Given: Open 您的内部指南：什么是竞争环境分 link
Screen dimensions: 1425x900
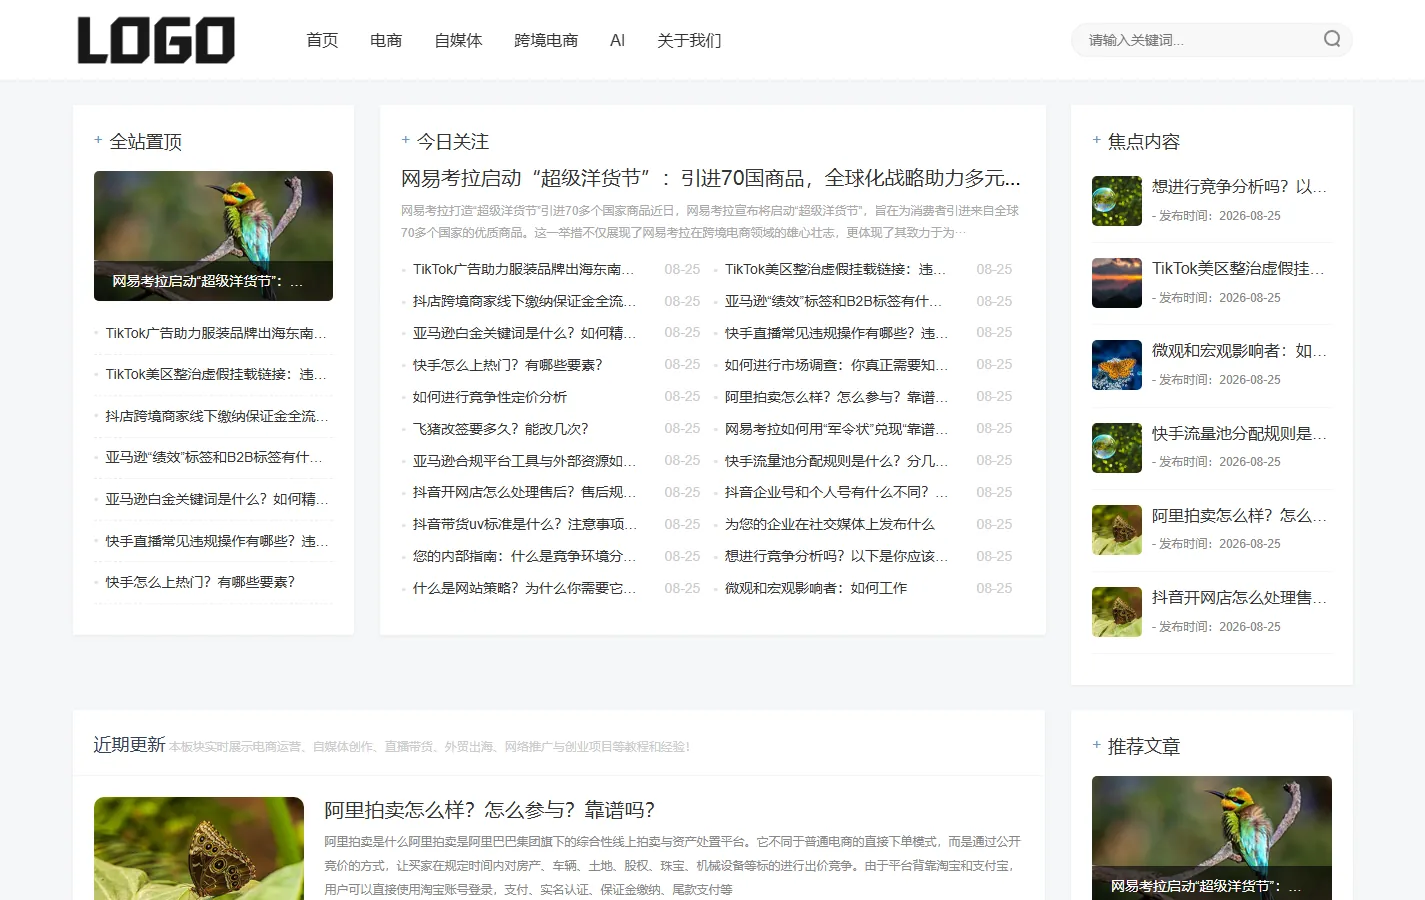Looking at the screenshot, I should tap(524, 556).
